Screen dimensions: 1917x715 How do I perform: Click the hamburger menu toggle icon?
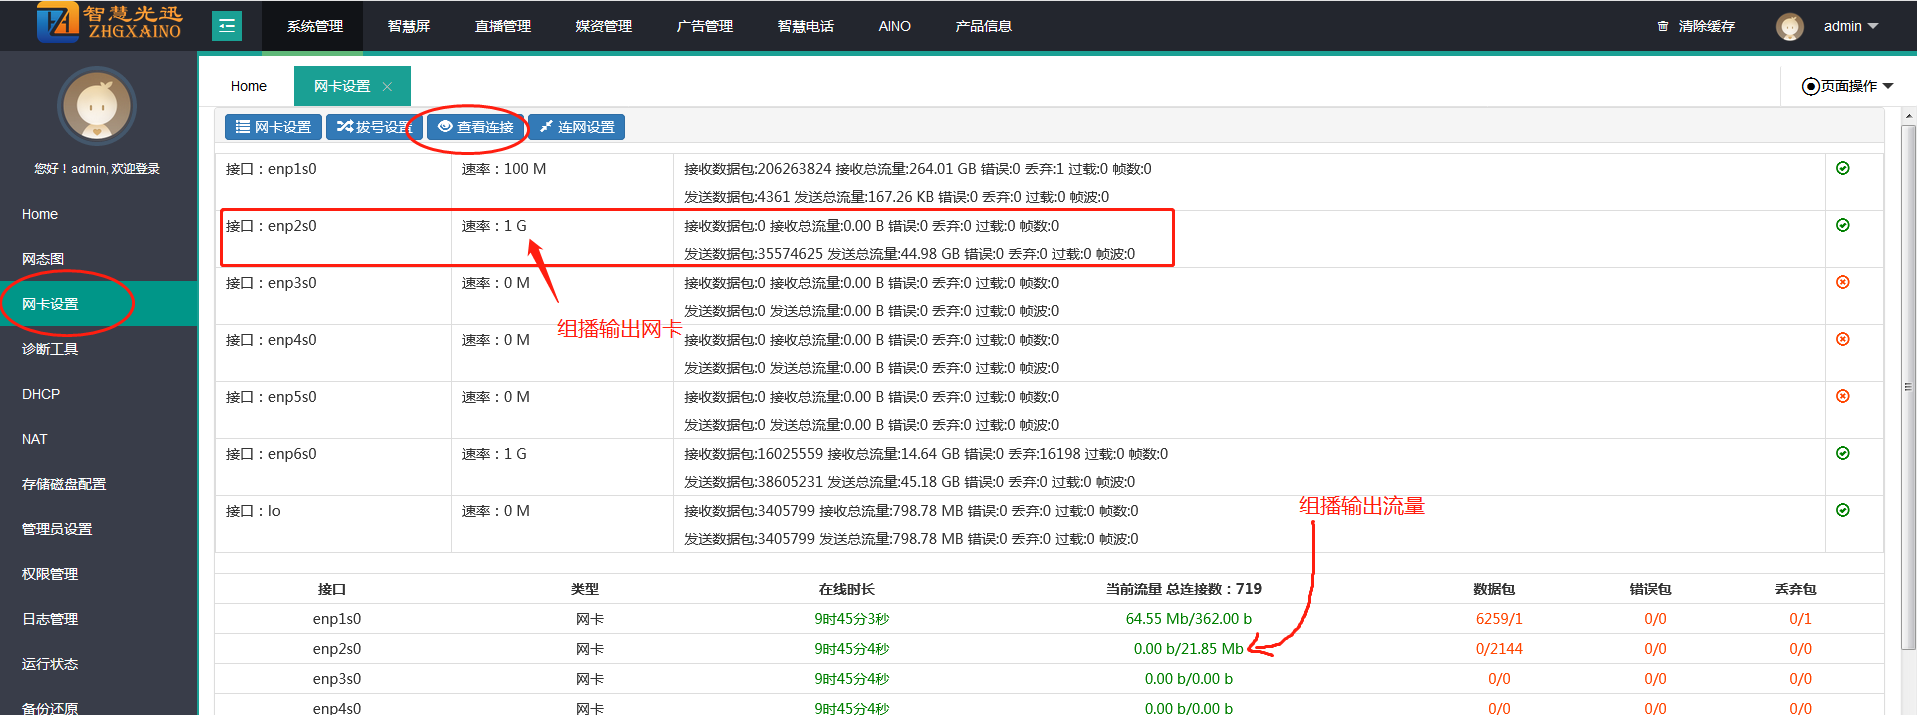(227, 26)
